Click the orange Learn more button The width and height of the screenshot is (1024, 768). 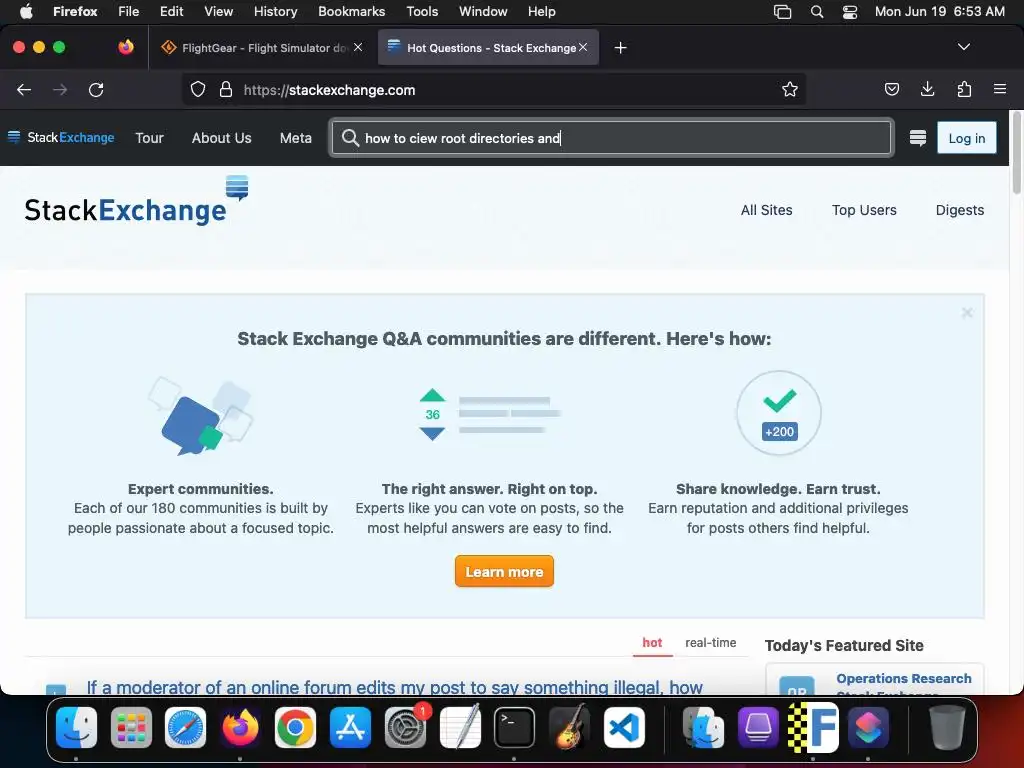pos(504,571)
